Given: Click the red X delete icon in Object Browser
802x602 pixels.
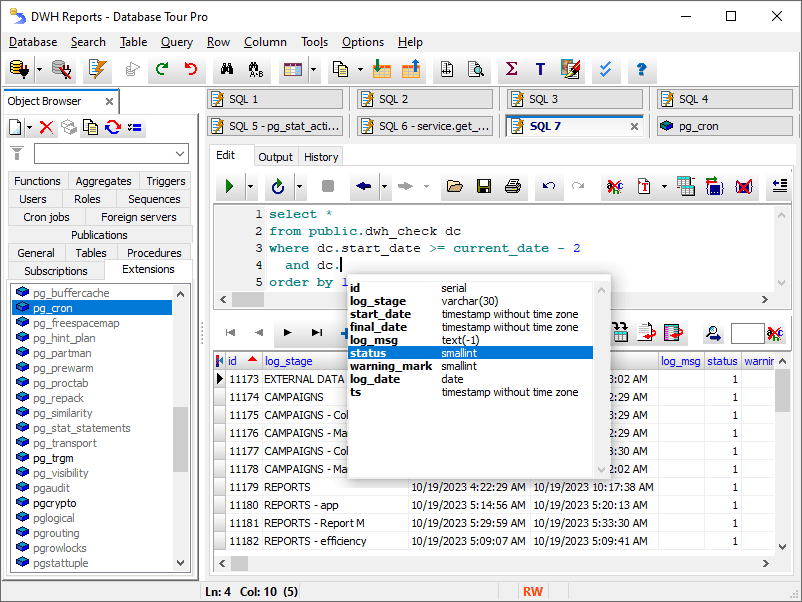Looking at the screenshot, I should (45, 127).
